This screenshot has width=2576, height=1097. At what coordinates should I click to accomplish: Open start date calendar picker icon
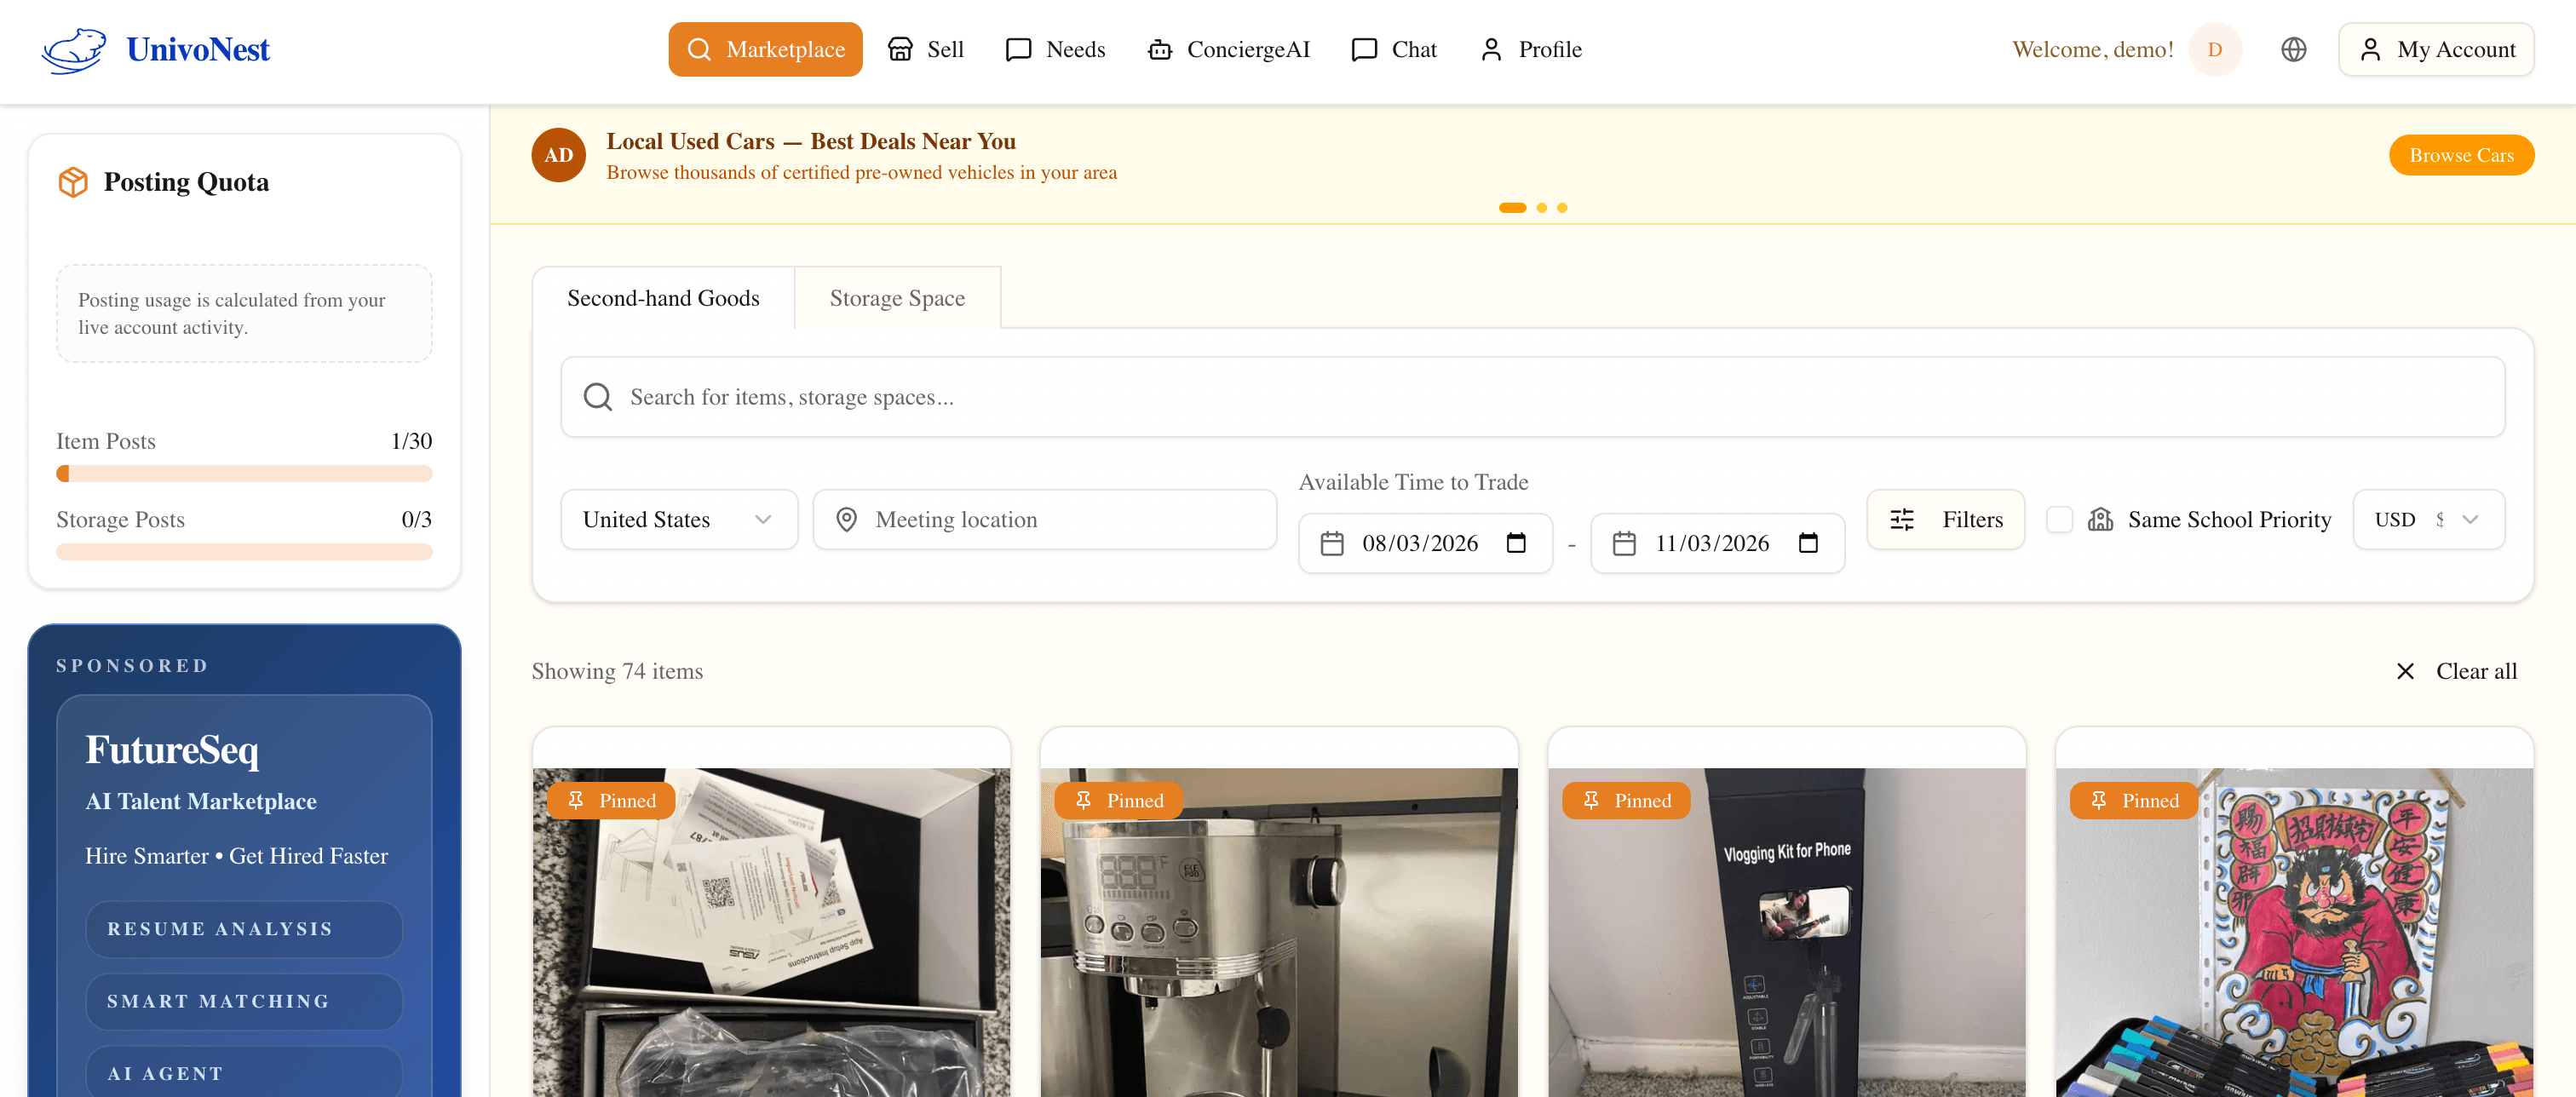[1516, 543]
